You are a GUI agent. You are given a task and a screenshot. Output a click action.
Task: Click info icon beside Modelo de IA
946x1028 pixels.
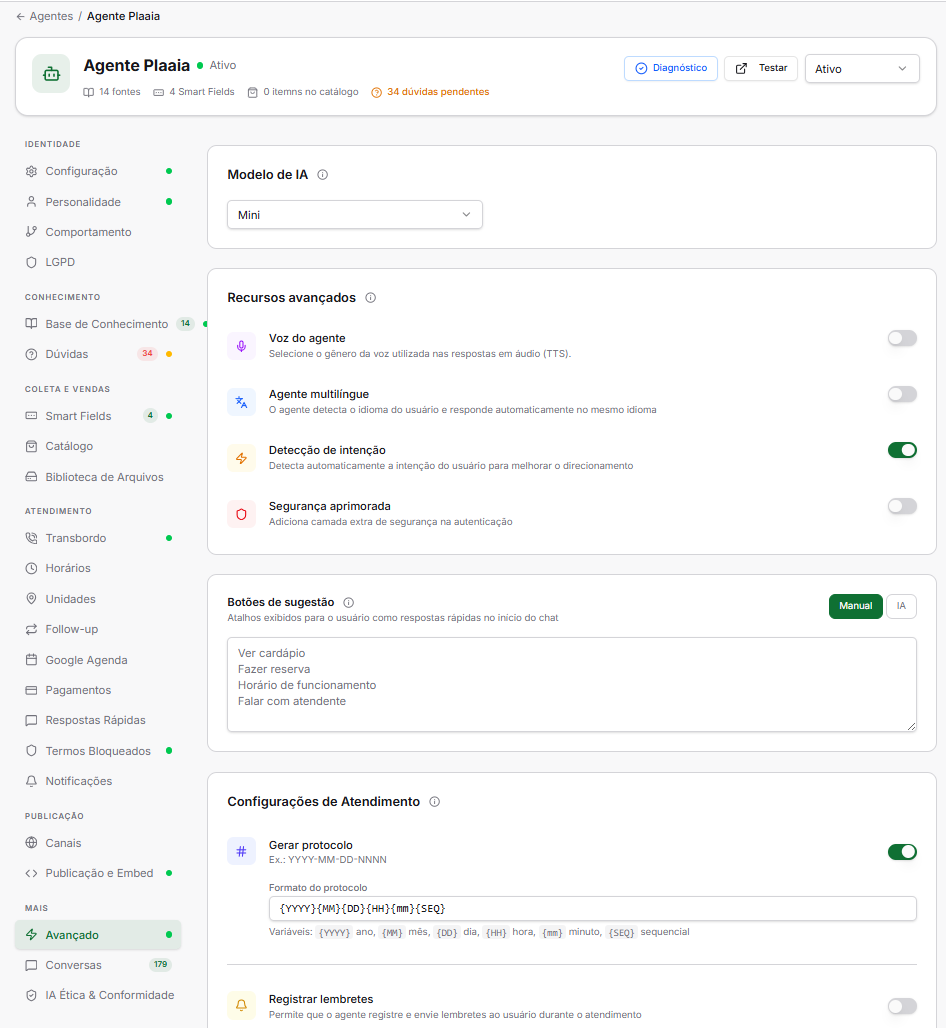click(x=323, y=175)
